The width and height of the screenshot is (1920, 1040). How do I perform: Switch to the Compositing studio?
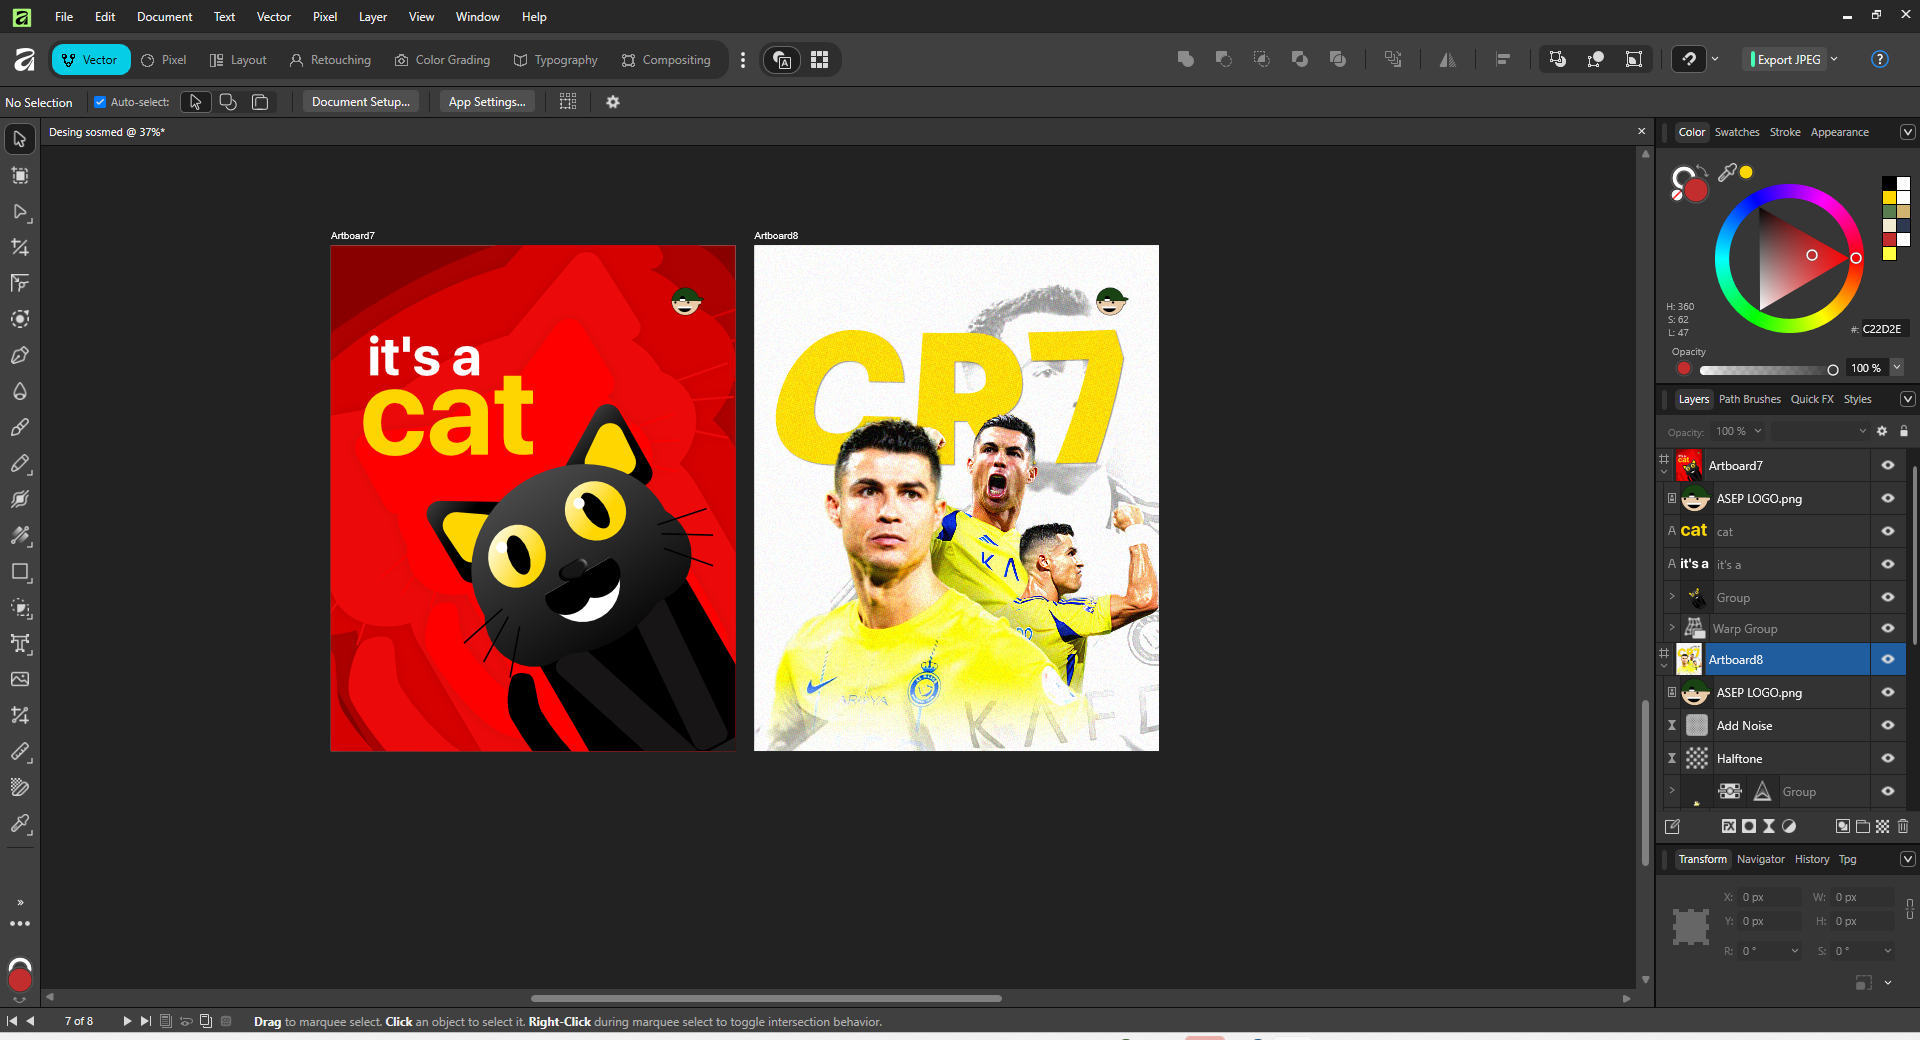666,60
